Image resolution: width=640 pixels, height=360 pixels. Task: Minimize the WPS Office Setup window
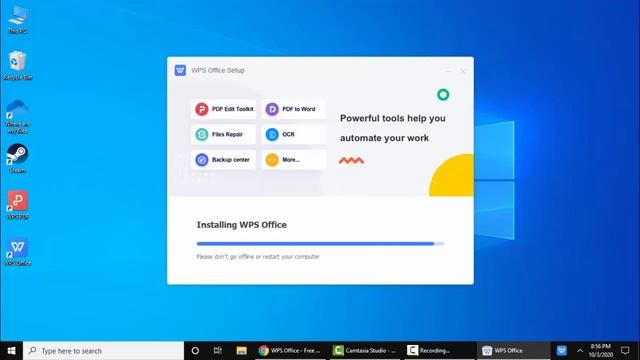tap(448, 71)
